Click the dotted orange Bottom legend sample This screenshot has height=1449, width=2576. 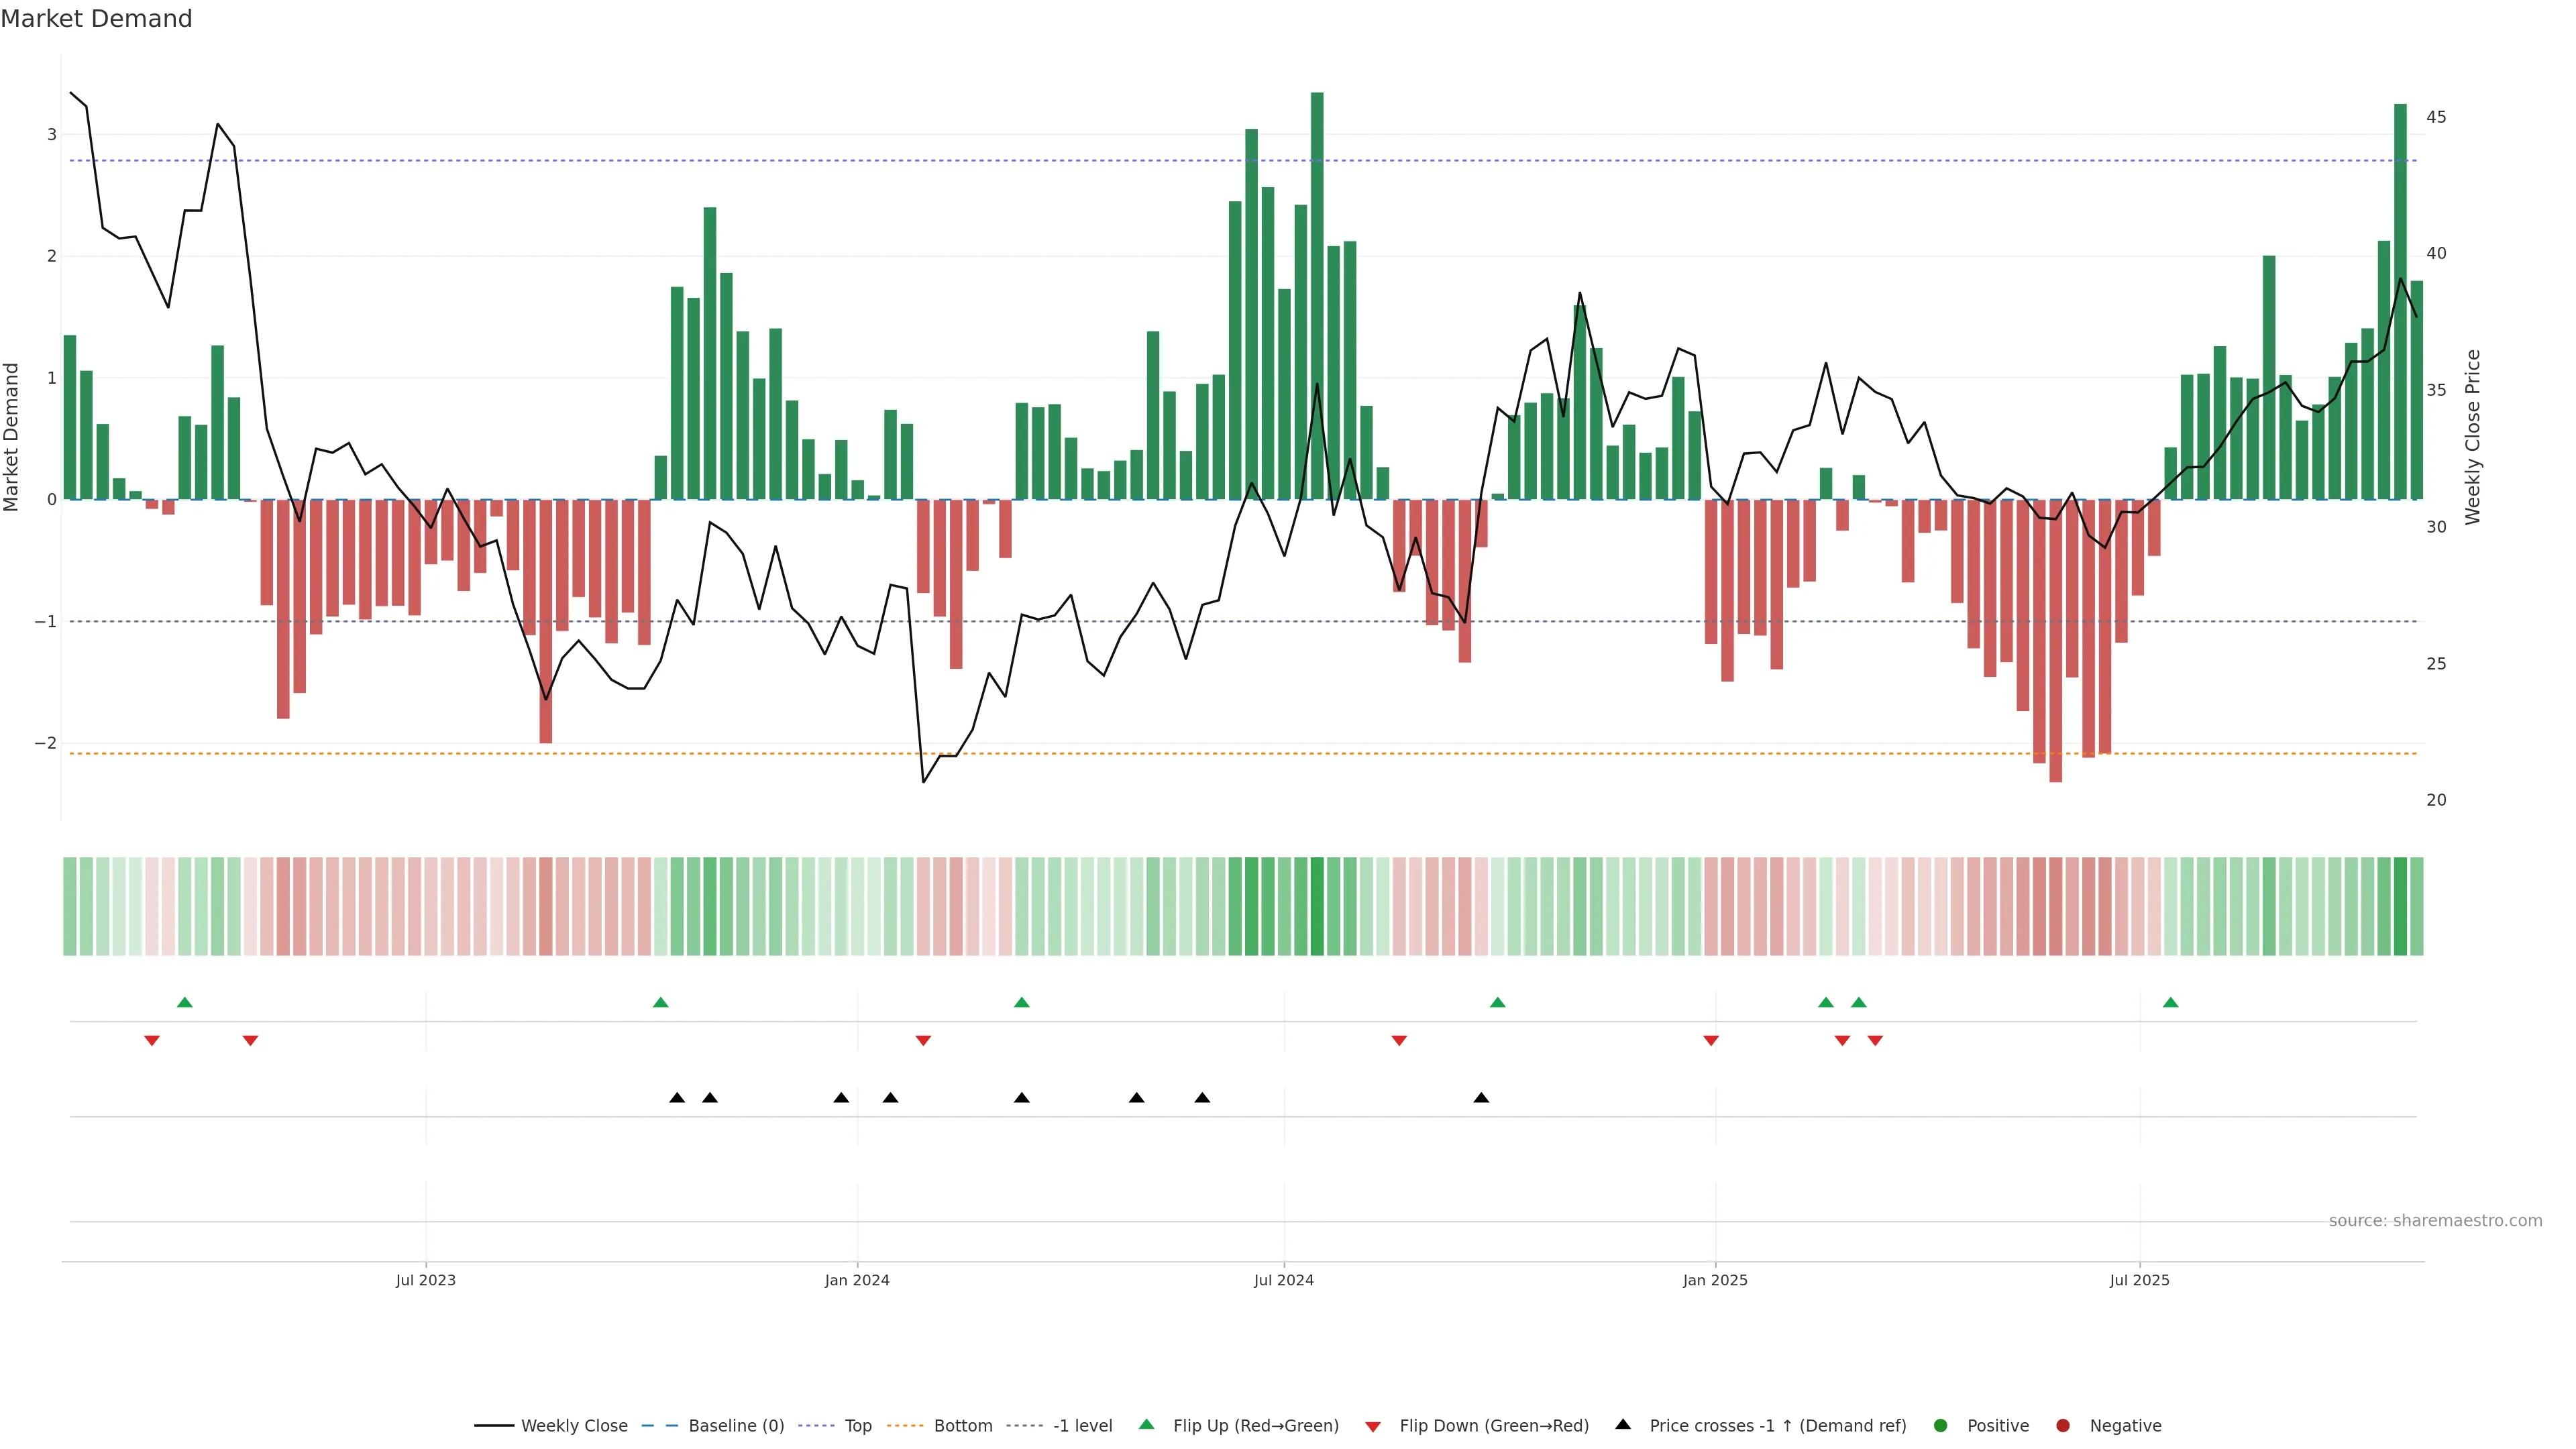click(906, 1425)
